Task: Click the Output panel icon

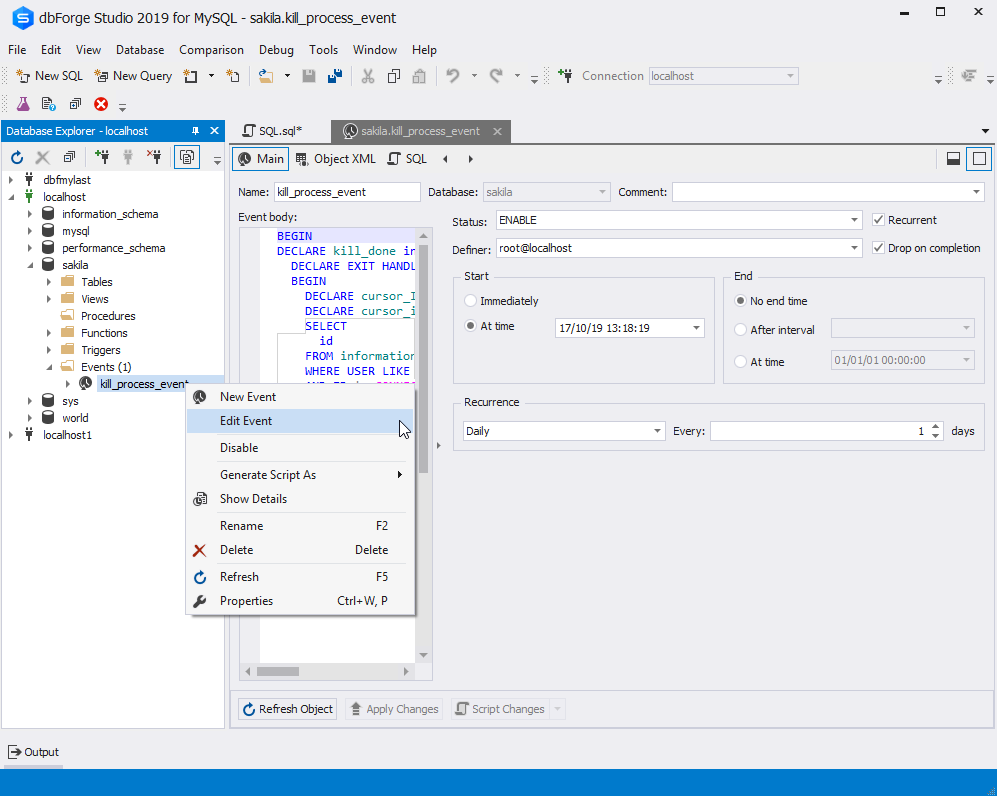Action: tap(15, 752)
